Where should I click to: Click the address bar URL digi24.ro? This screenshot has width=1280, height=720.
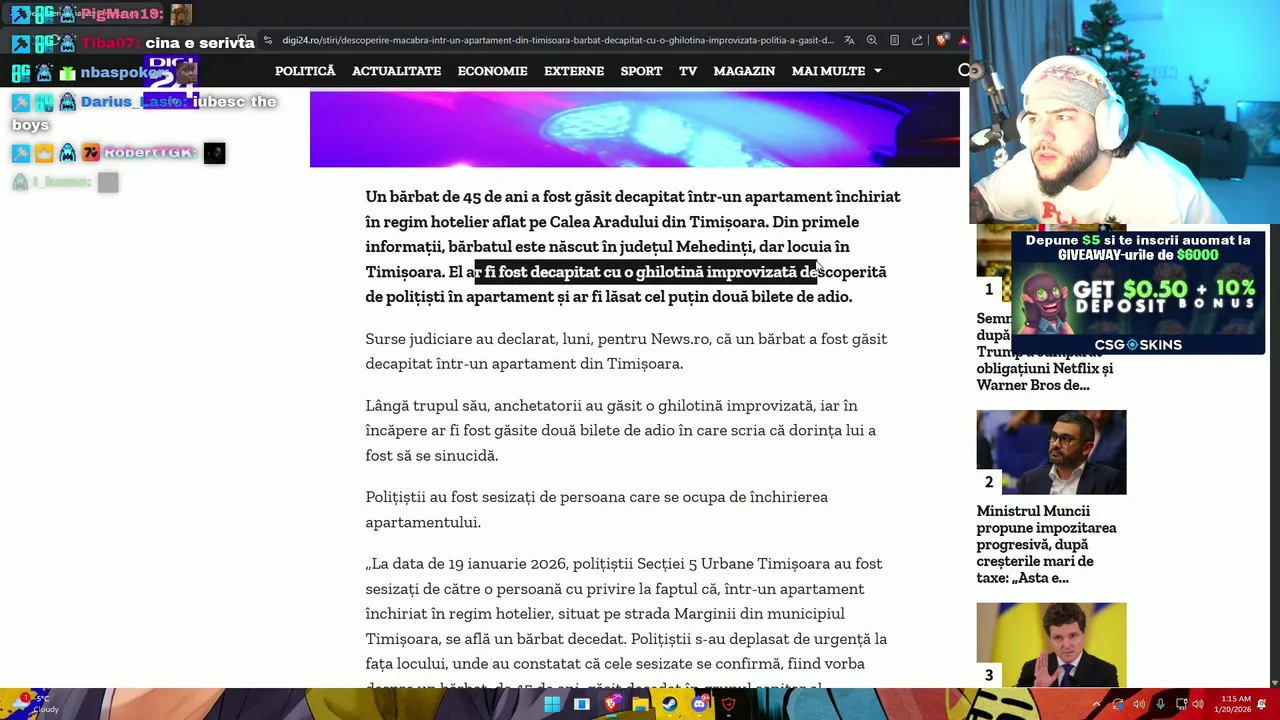[x=557, y=41]
